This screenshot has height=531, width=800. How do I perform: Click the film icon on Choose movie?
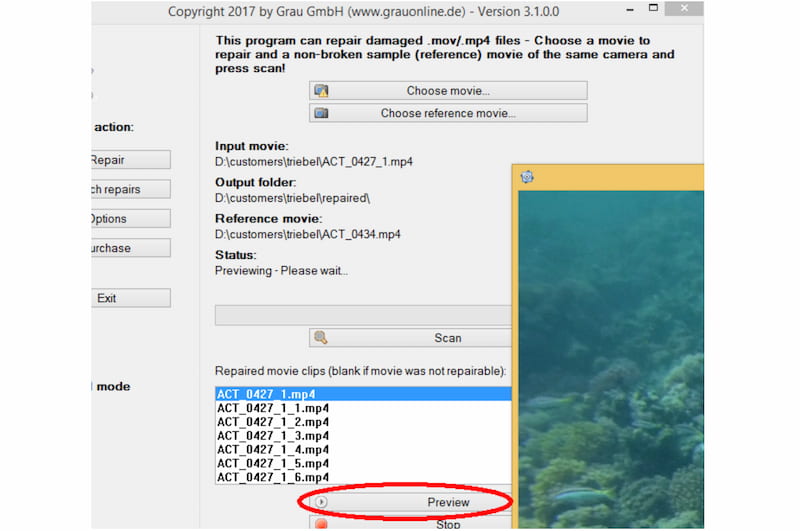321,91
